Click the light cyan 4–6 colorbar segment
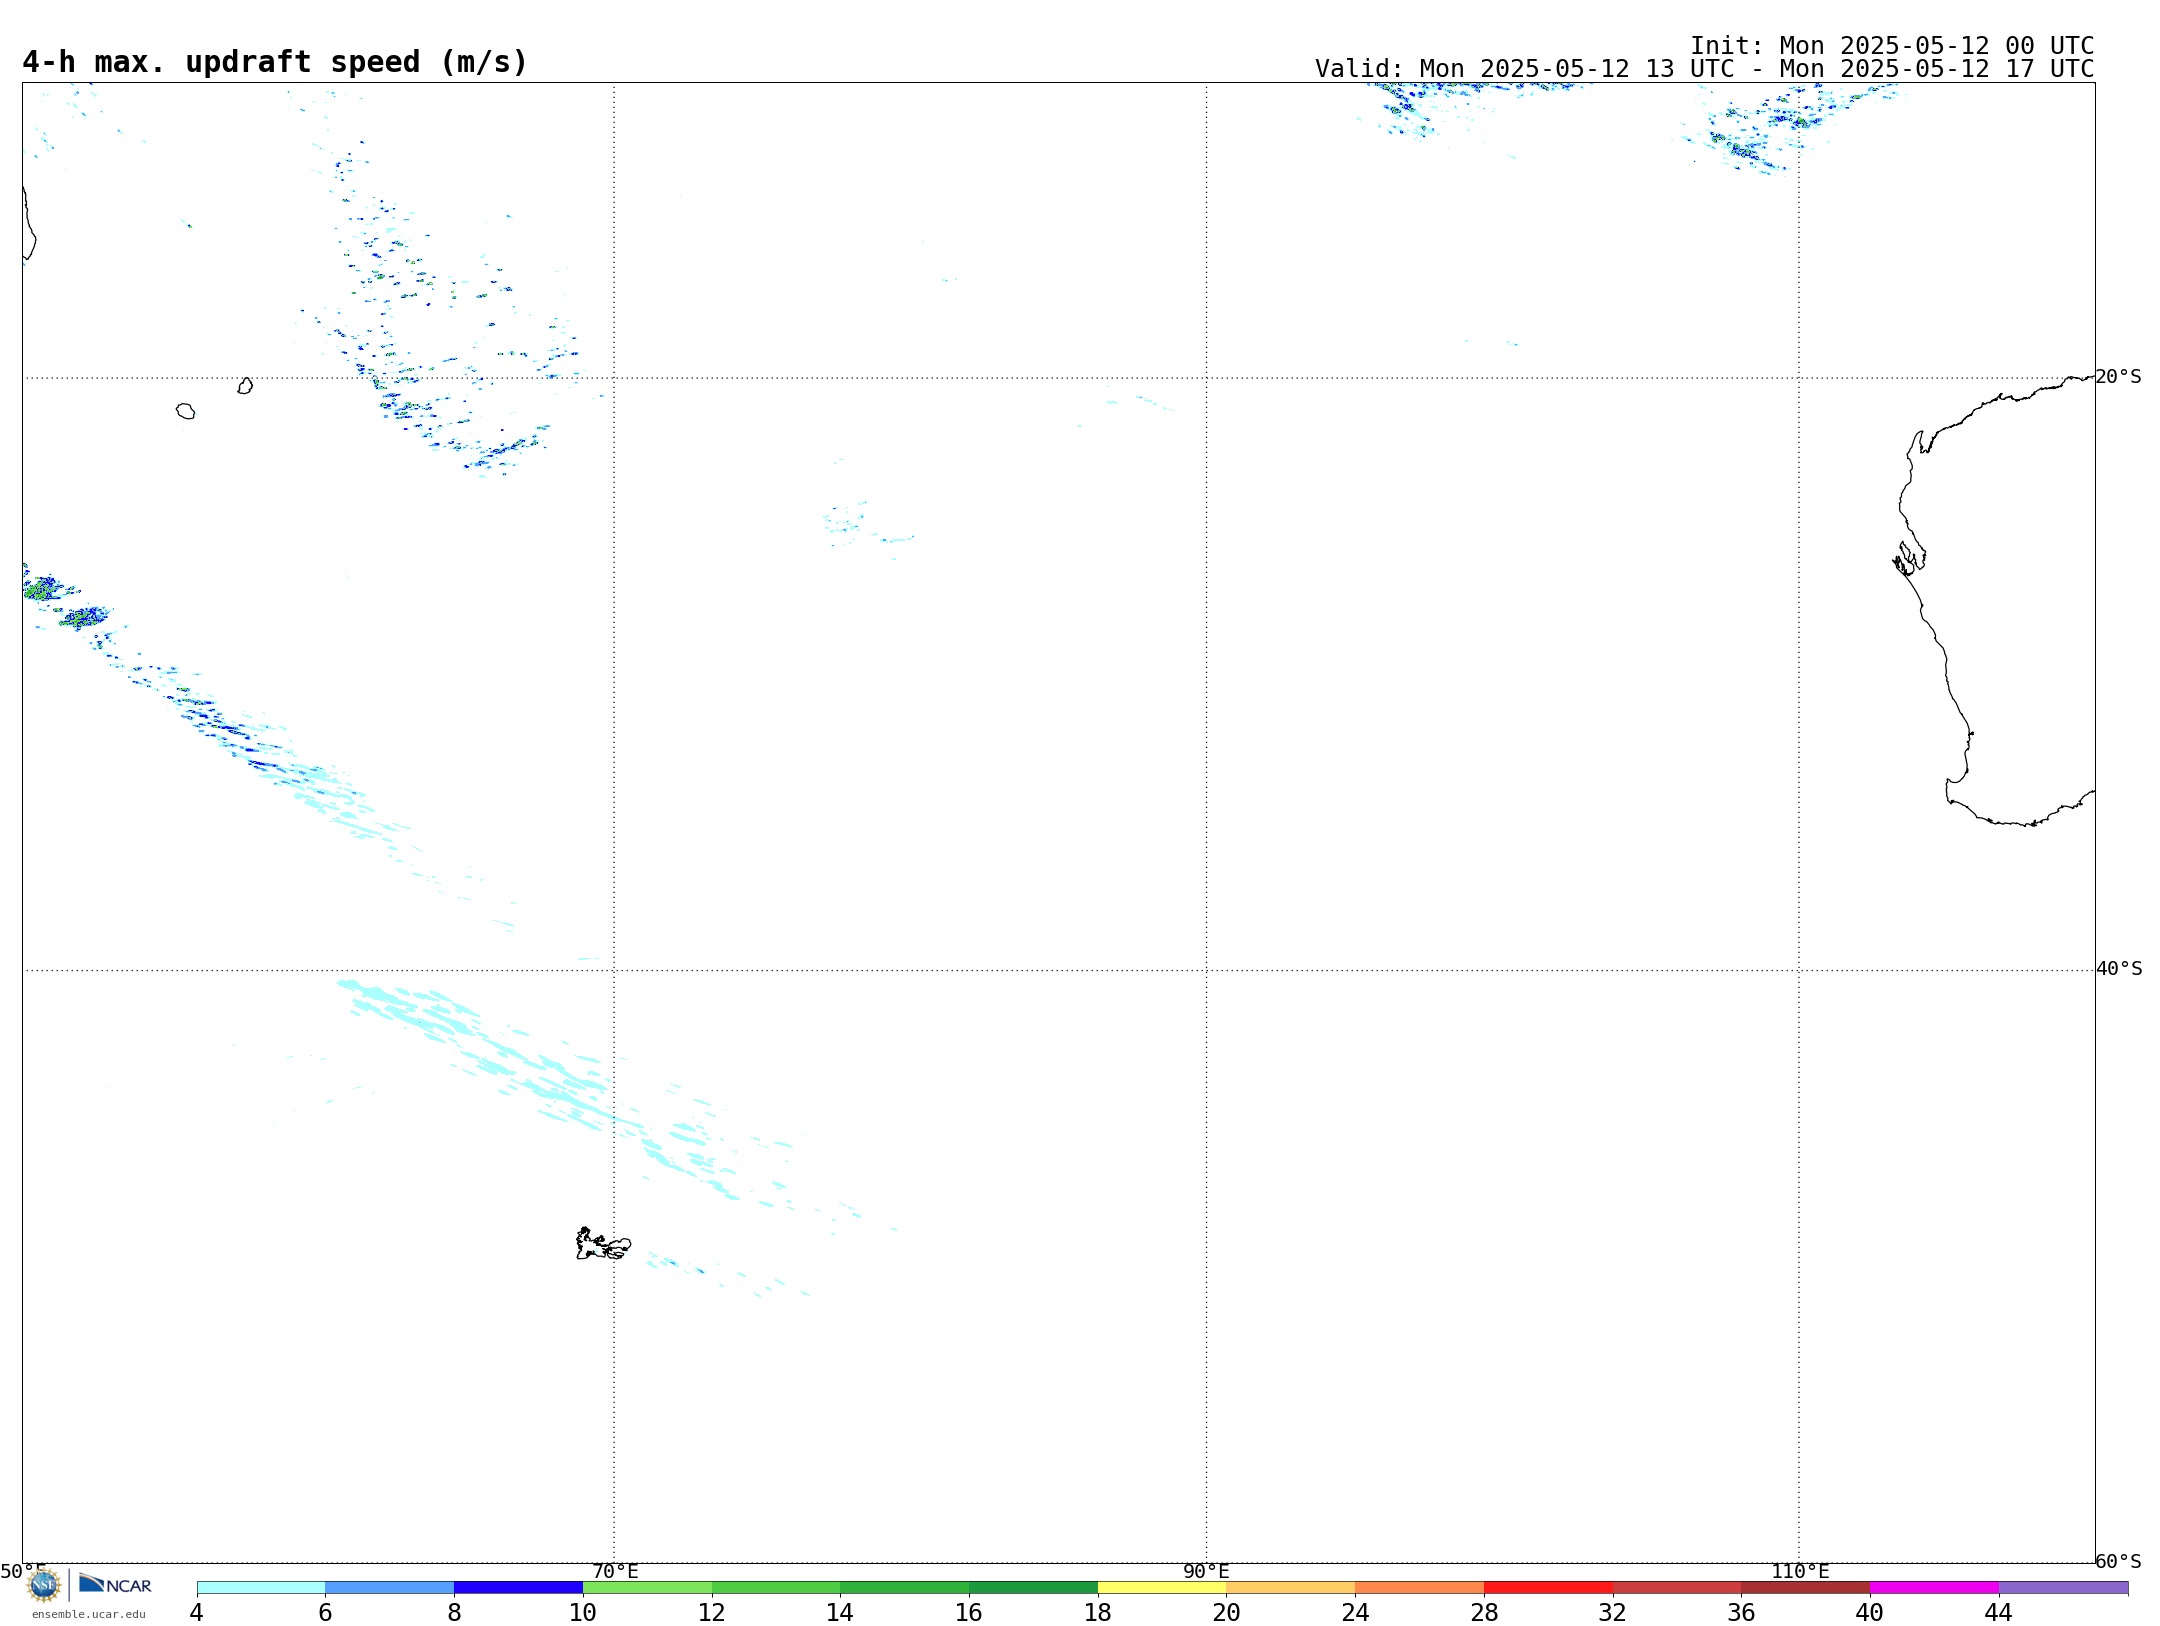 click(x=261, y=1588)
